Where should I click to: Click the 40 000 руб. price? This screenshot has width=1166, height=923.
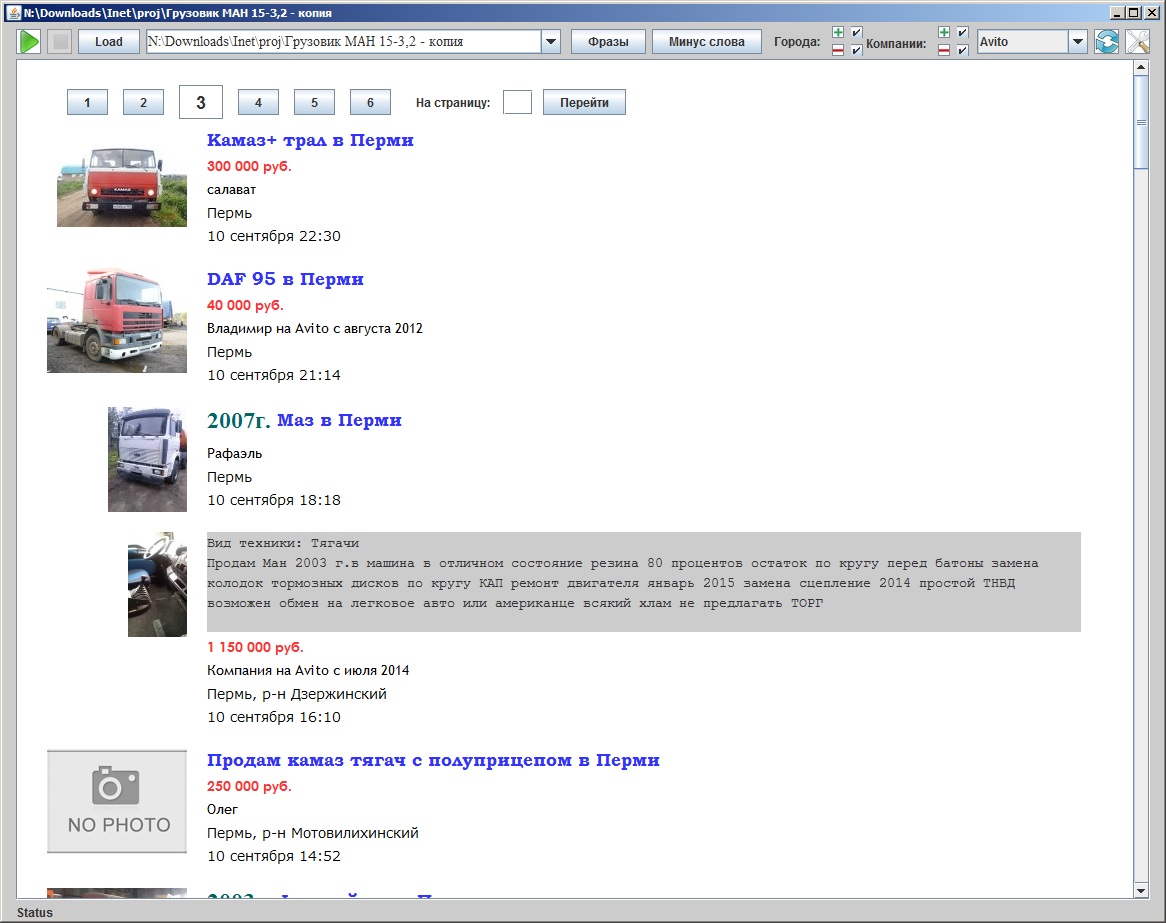[245, 305]
